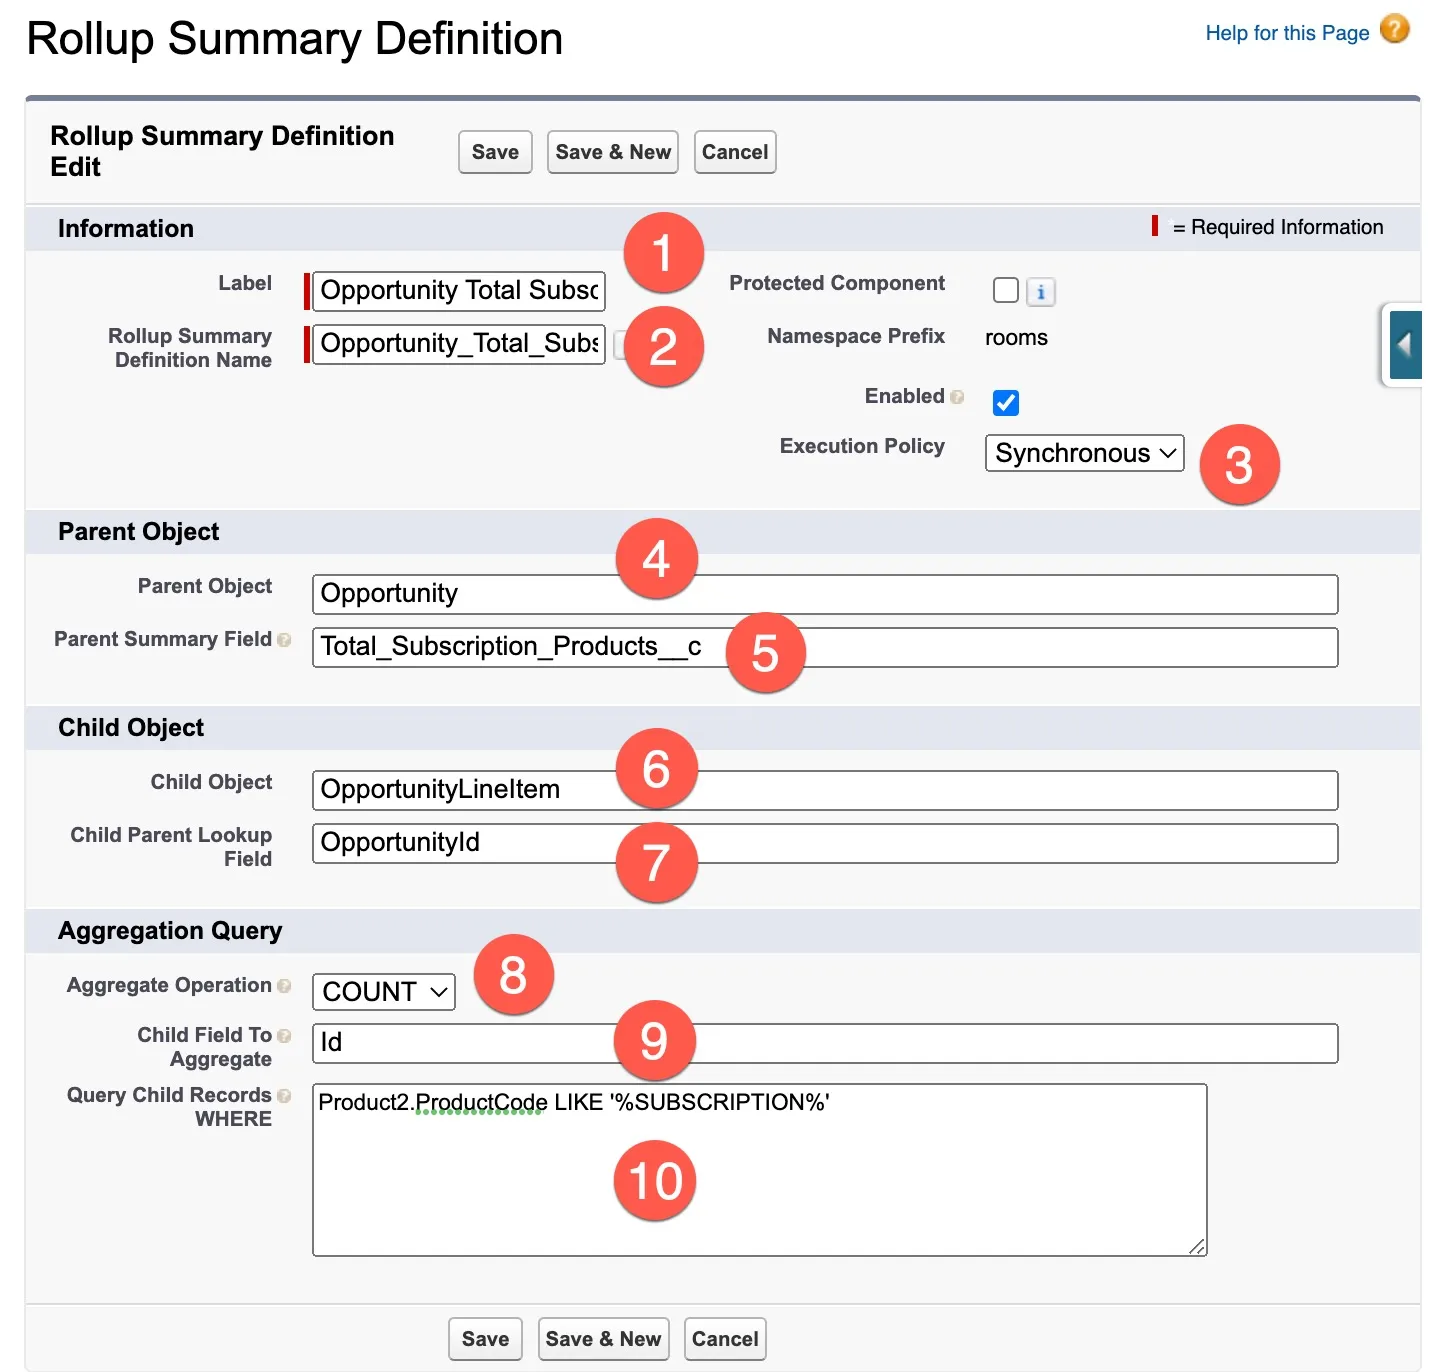
Task: Click the bottom Cancel button
Action: [x=725, y=1339]
